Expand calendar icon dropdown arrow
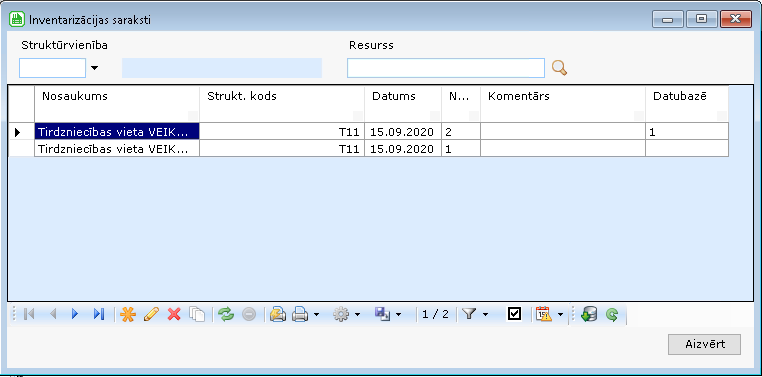 point(560,315)
